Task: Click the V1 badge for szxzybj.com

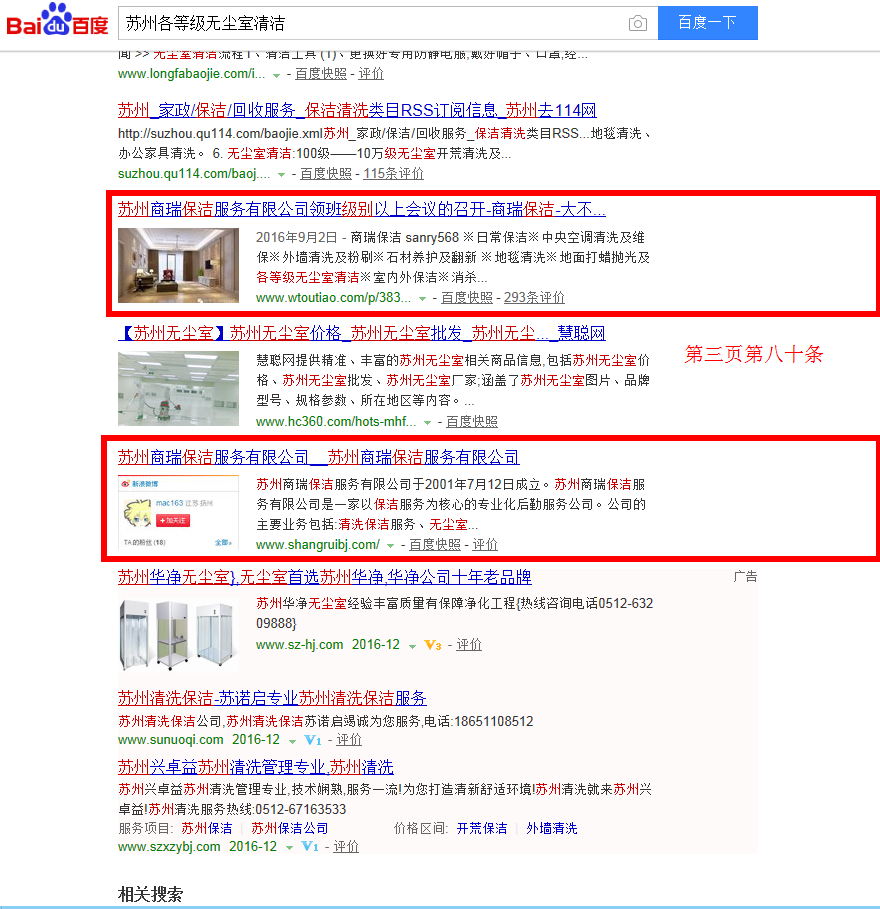Action: pyautogui.click(x=310, y=847)
